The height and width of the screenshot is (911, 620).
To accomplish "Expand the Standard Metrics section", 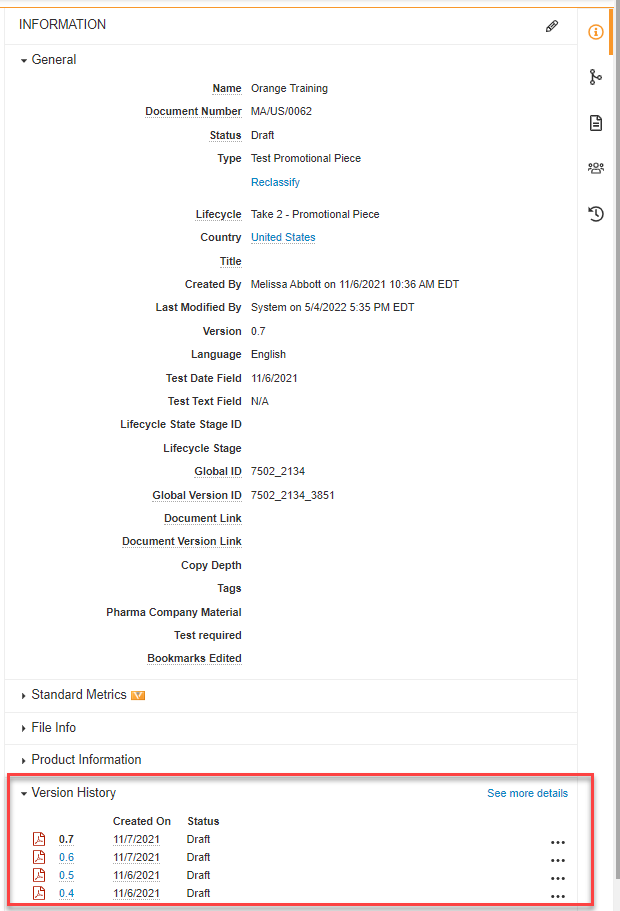I will click(79, 695).
